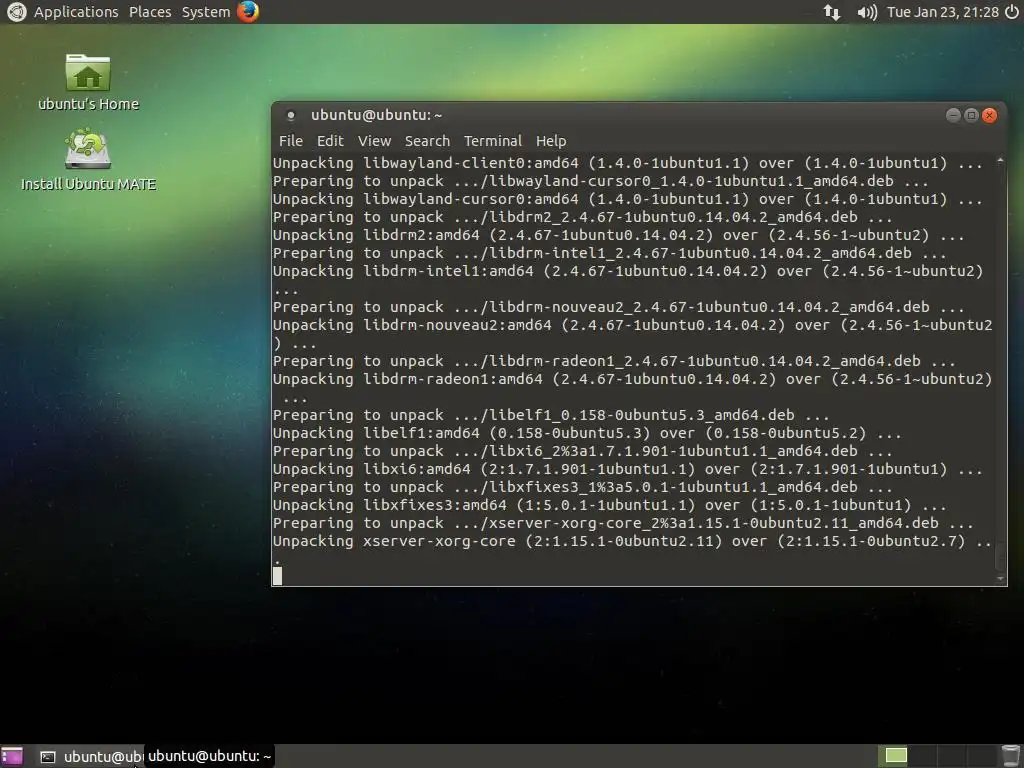Viewport: 1024px width, 768px height.
Task: Click the terminal cursor block
Action: 278,575
